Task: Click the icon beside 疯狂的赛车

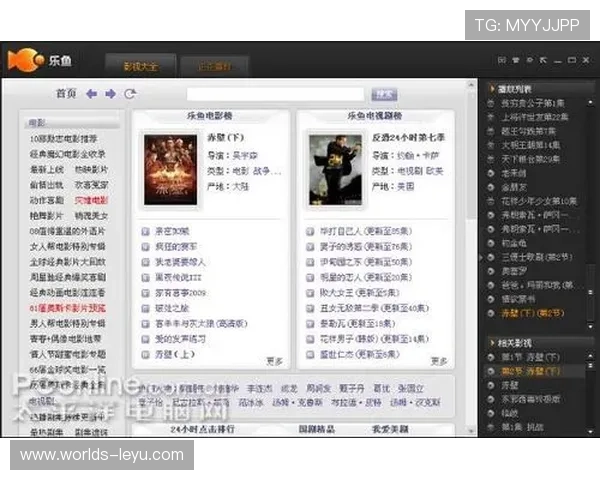Action: pos(147,247)
